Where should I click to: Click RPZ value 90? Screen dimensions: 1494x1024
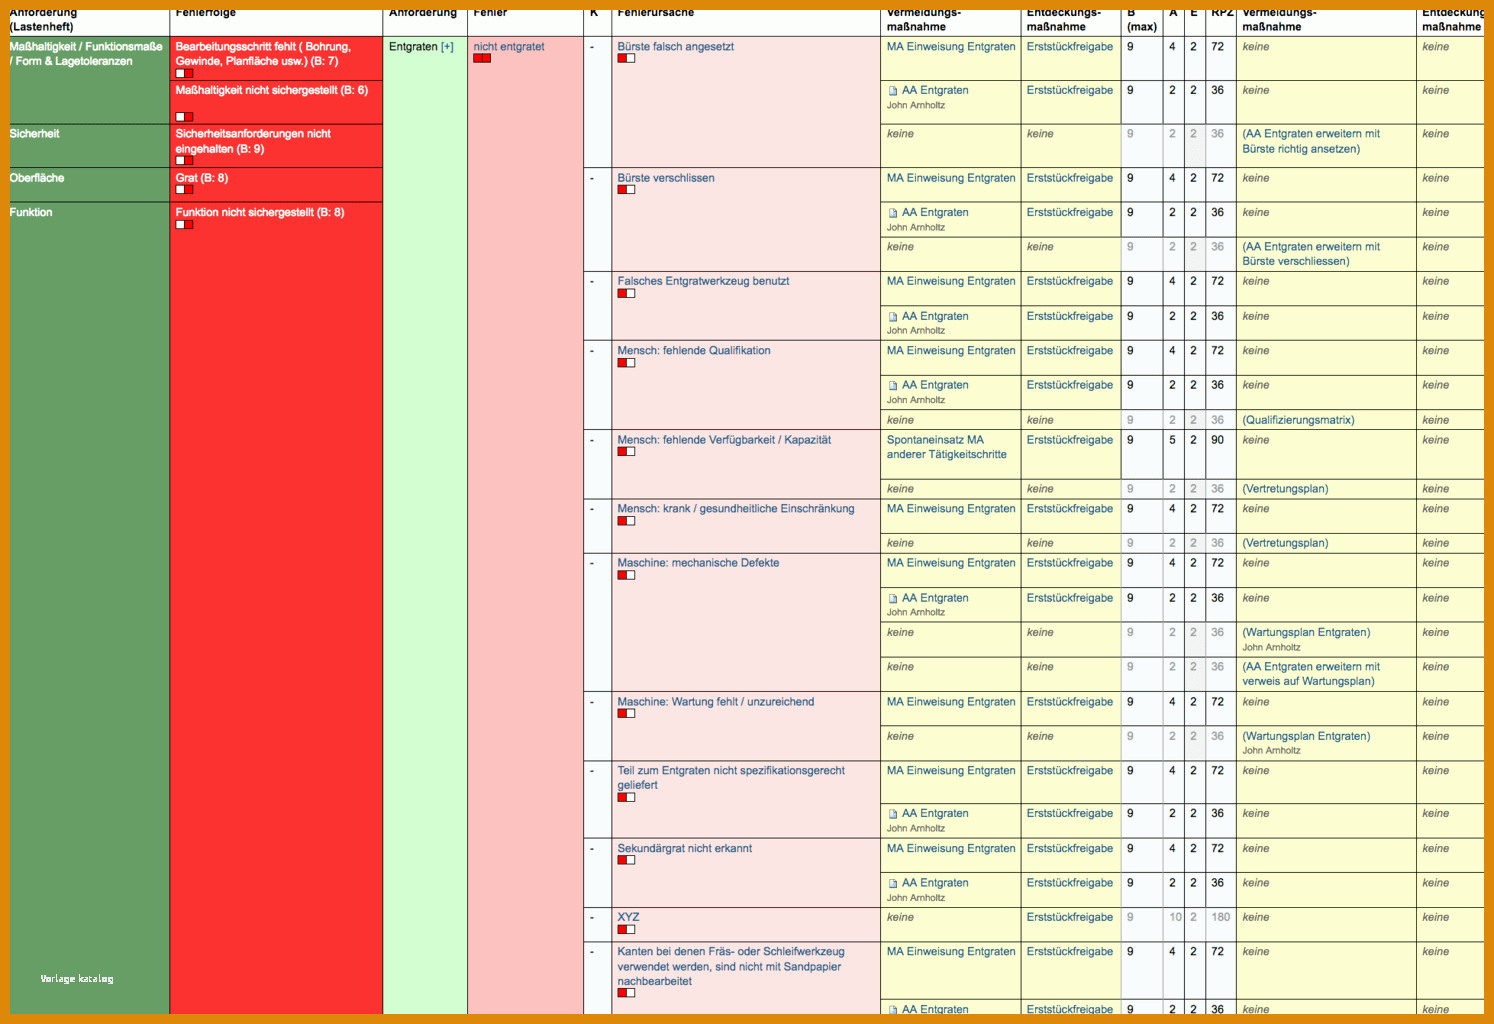click(x=1217, y=440)
